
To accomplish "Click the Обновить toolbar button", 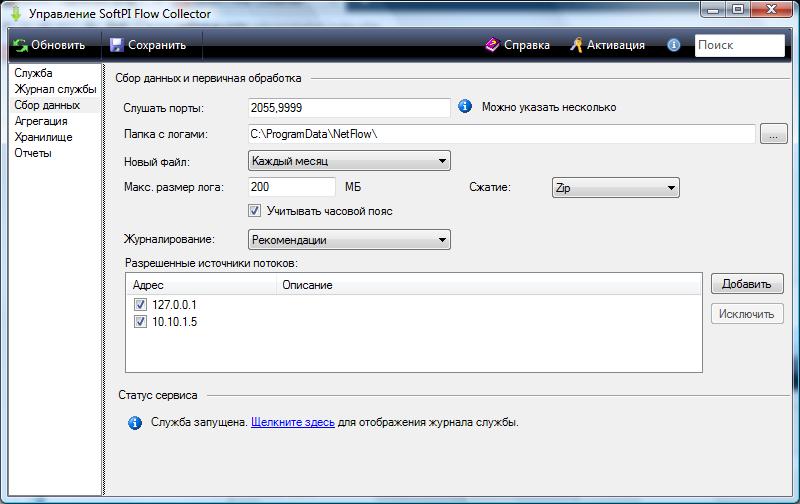I will click(x=49, y=45).
